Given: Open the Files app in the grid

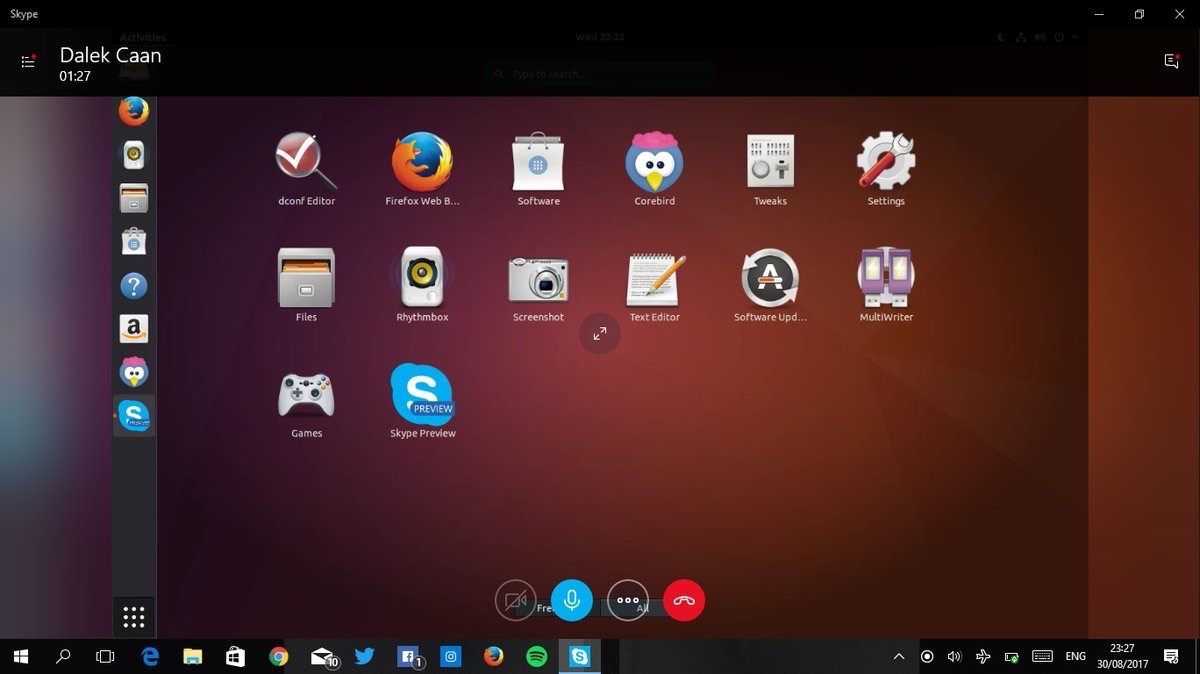Looking at the screenshot, I should tap(306, 278).
